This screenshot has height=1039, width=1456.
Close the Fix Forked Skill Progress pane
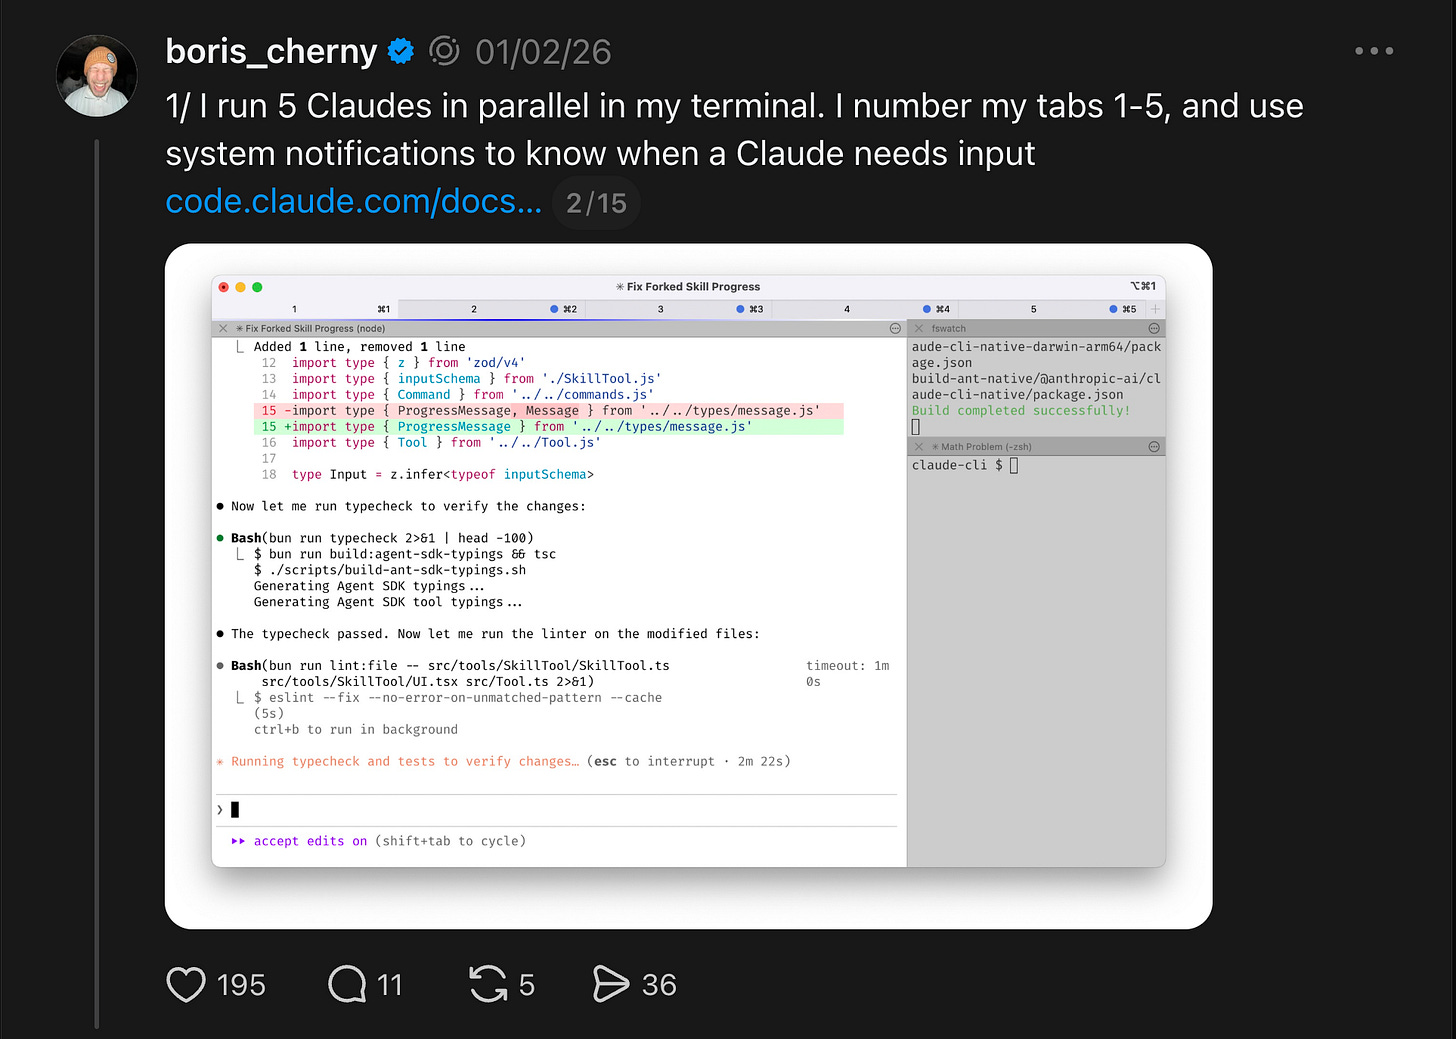223,328
